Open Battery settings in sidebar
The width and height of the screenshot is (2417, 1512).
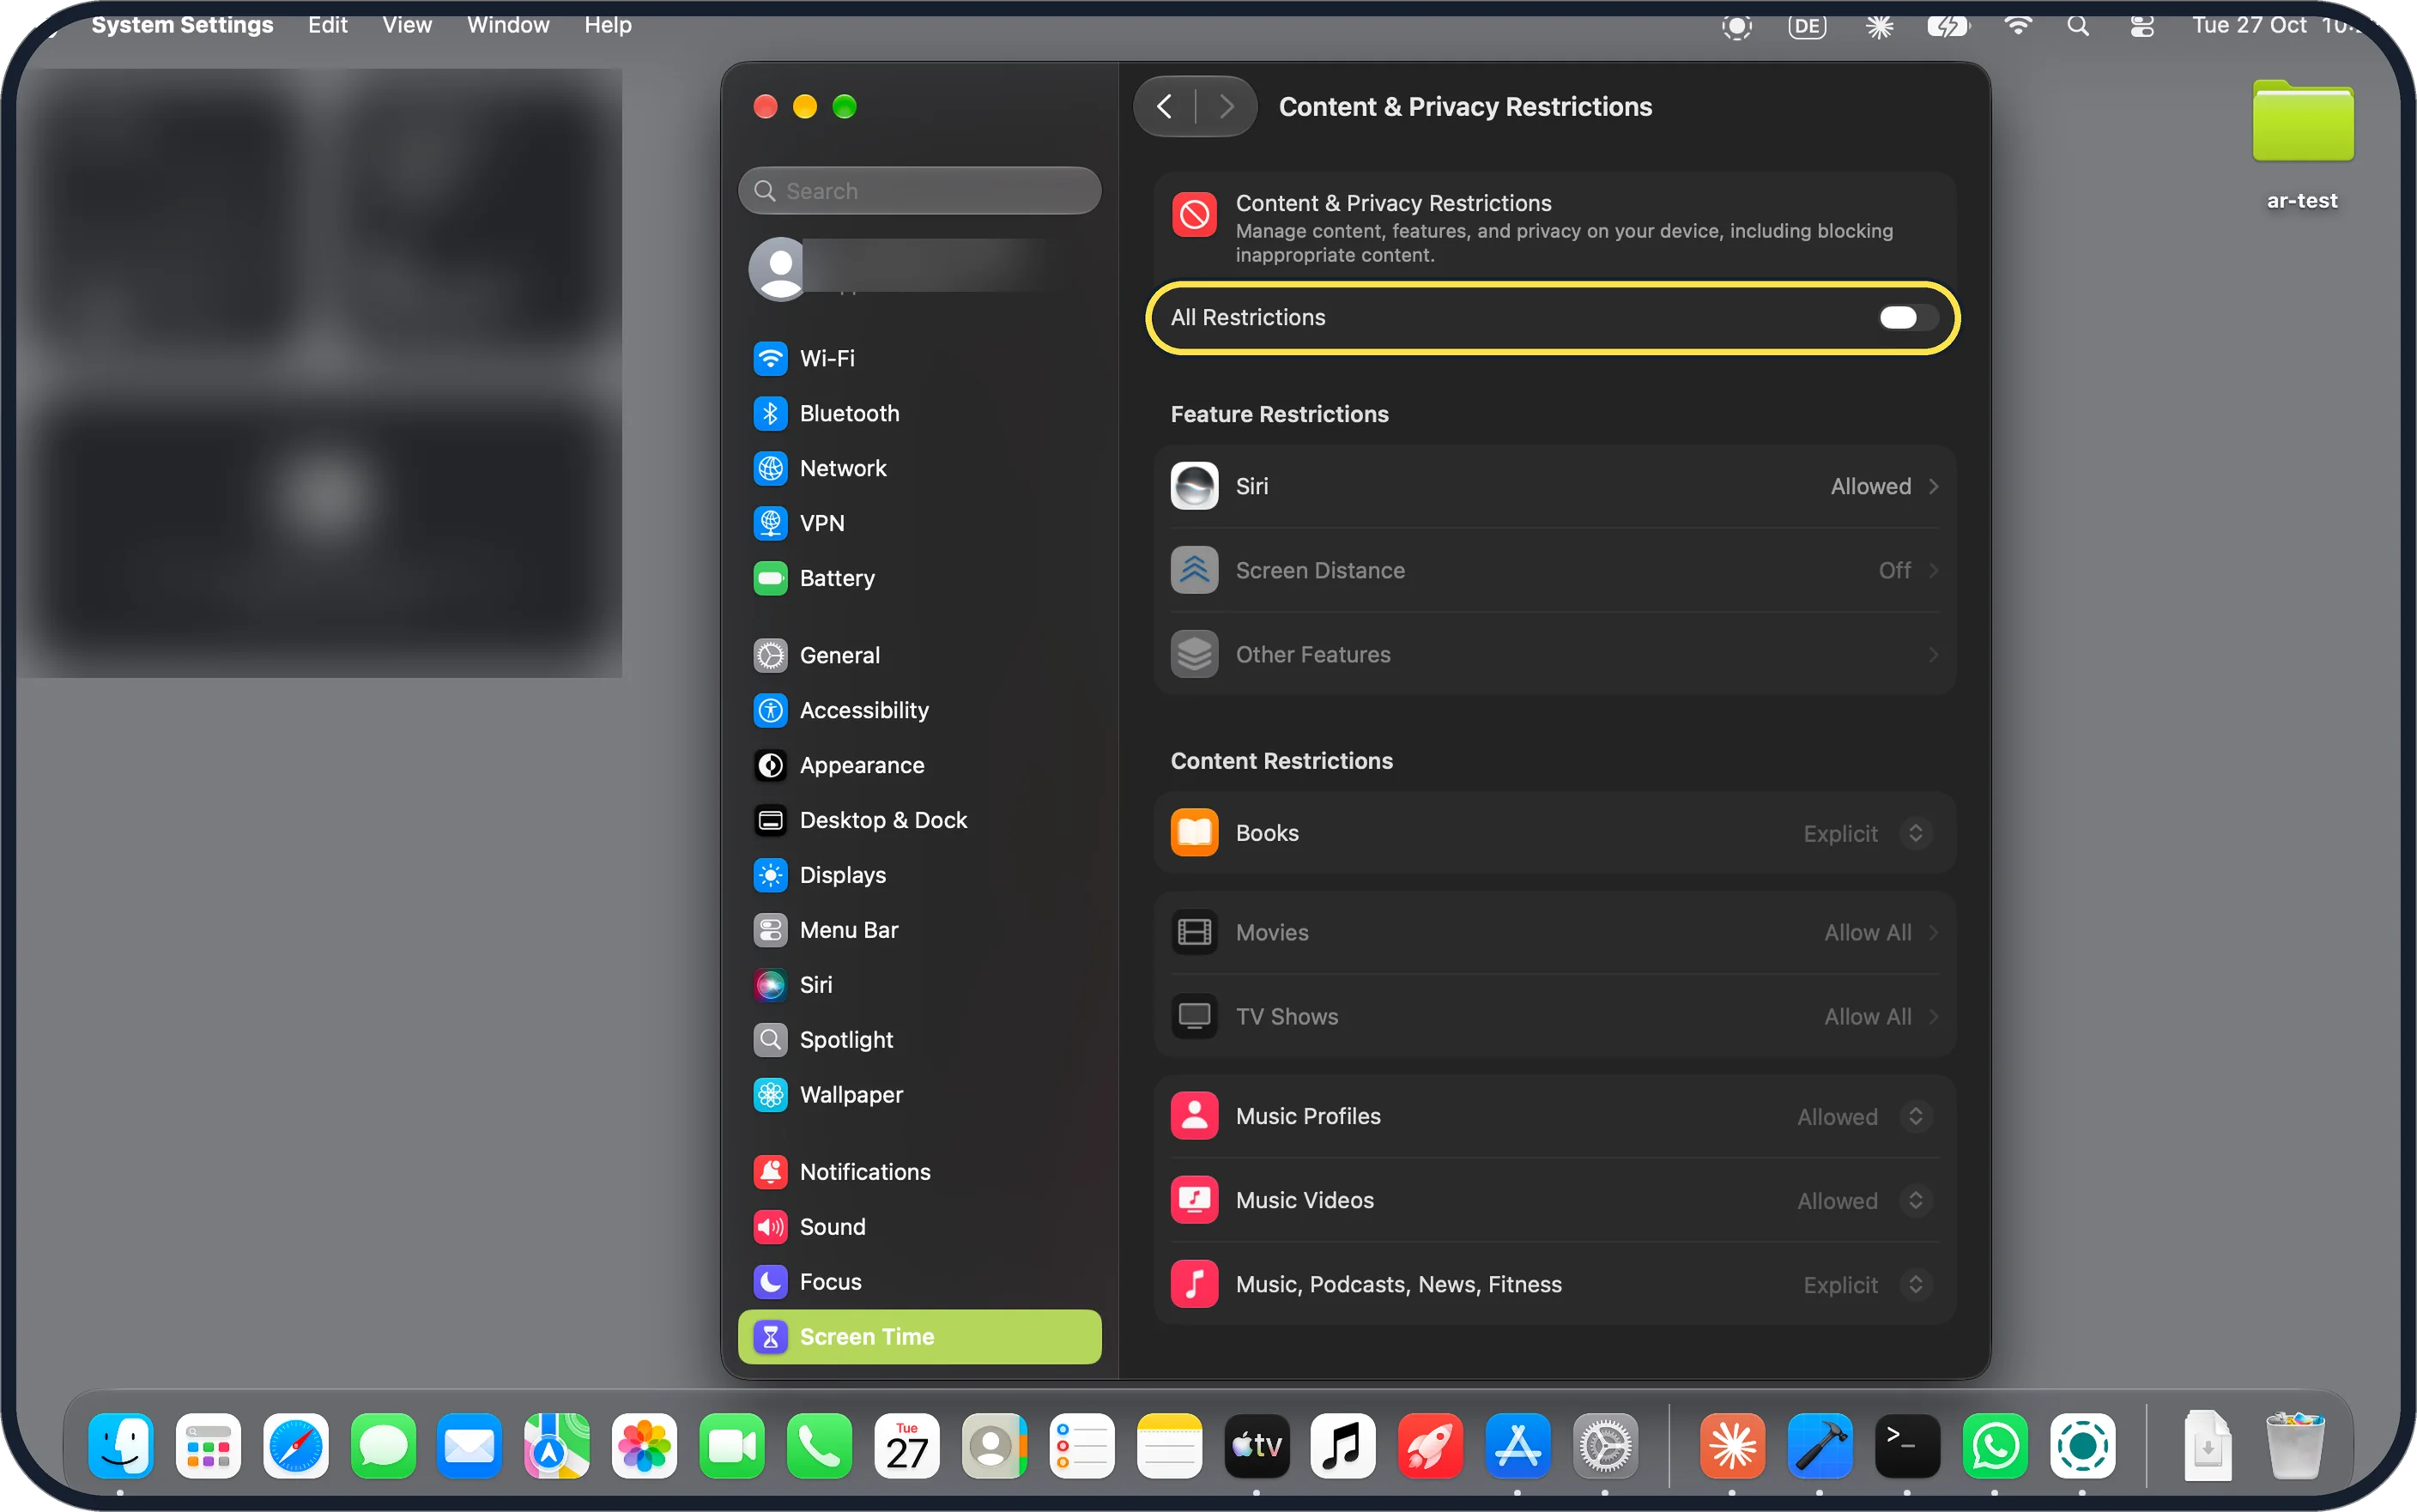tap(919, 578)
